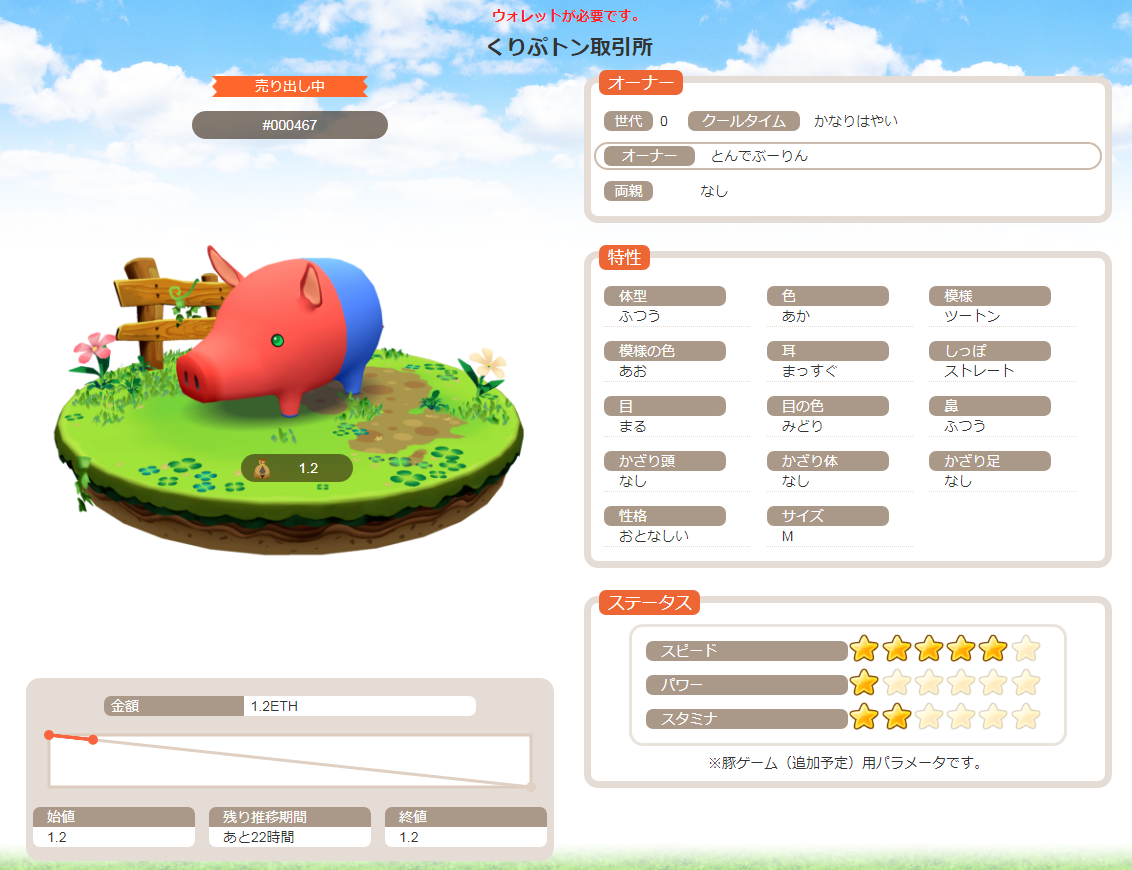
Task: Expand the 性格 trait showing おとなしい
Action: 665,515
